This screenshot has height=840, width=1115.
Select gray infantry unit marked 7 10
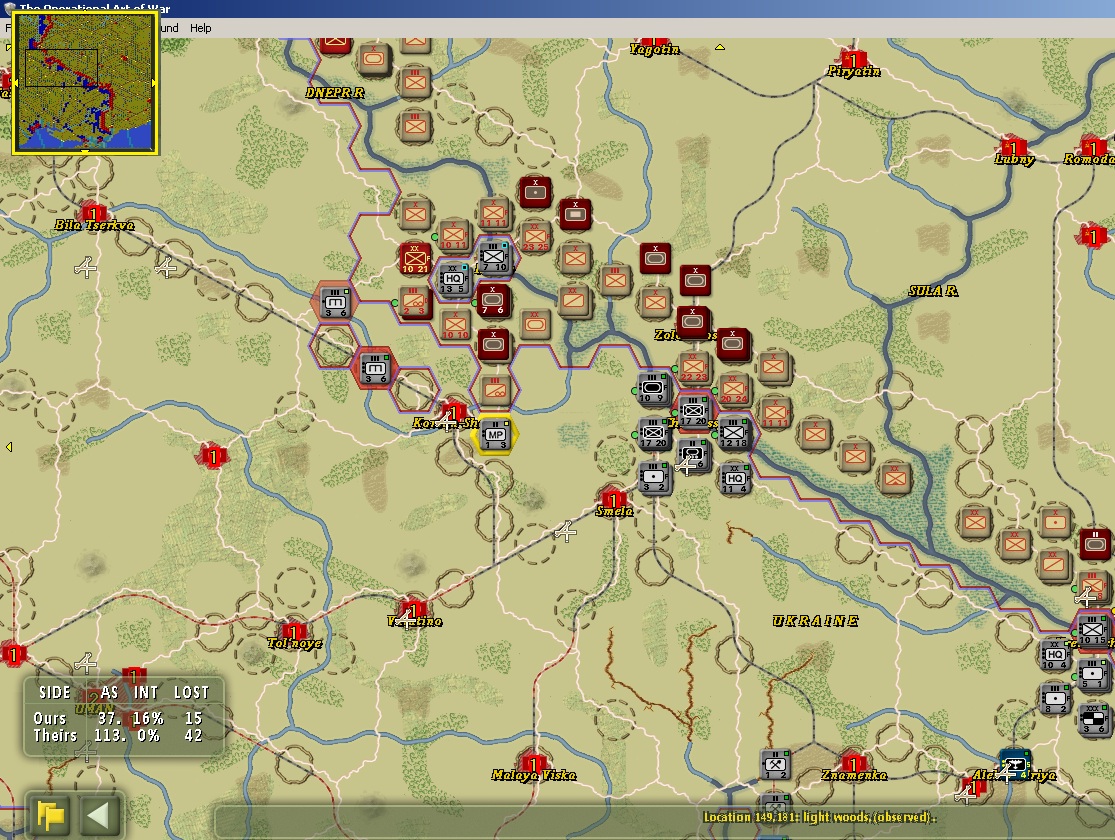[x=494, y=257]
